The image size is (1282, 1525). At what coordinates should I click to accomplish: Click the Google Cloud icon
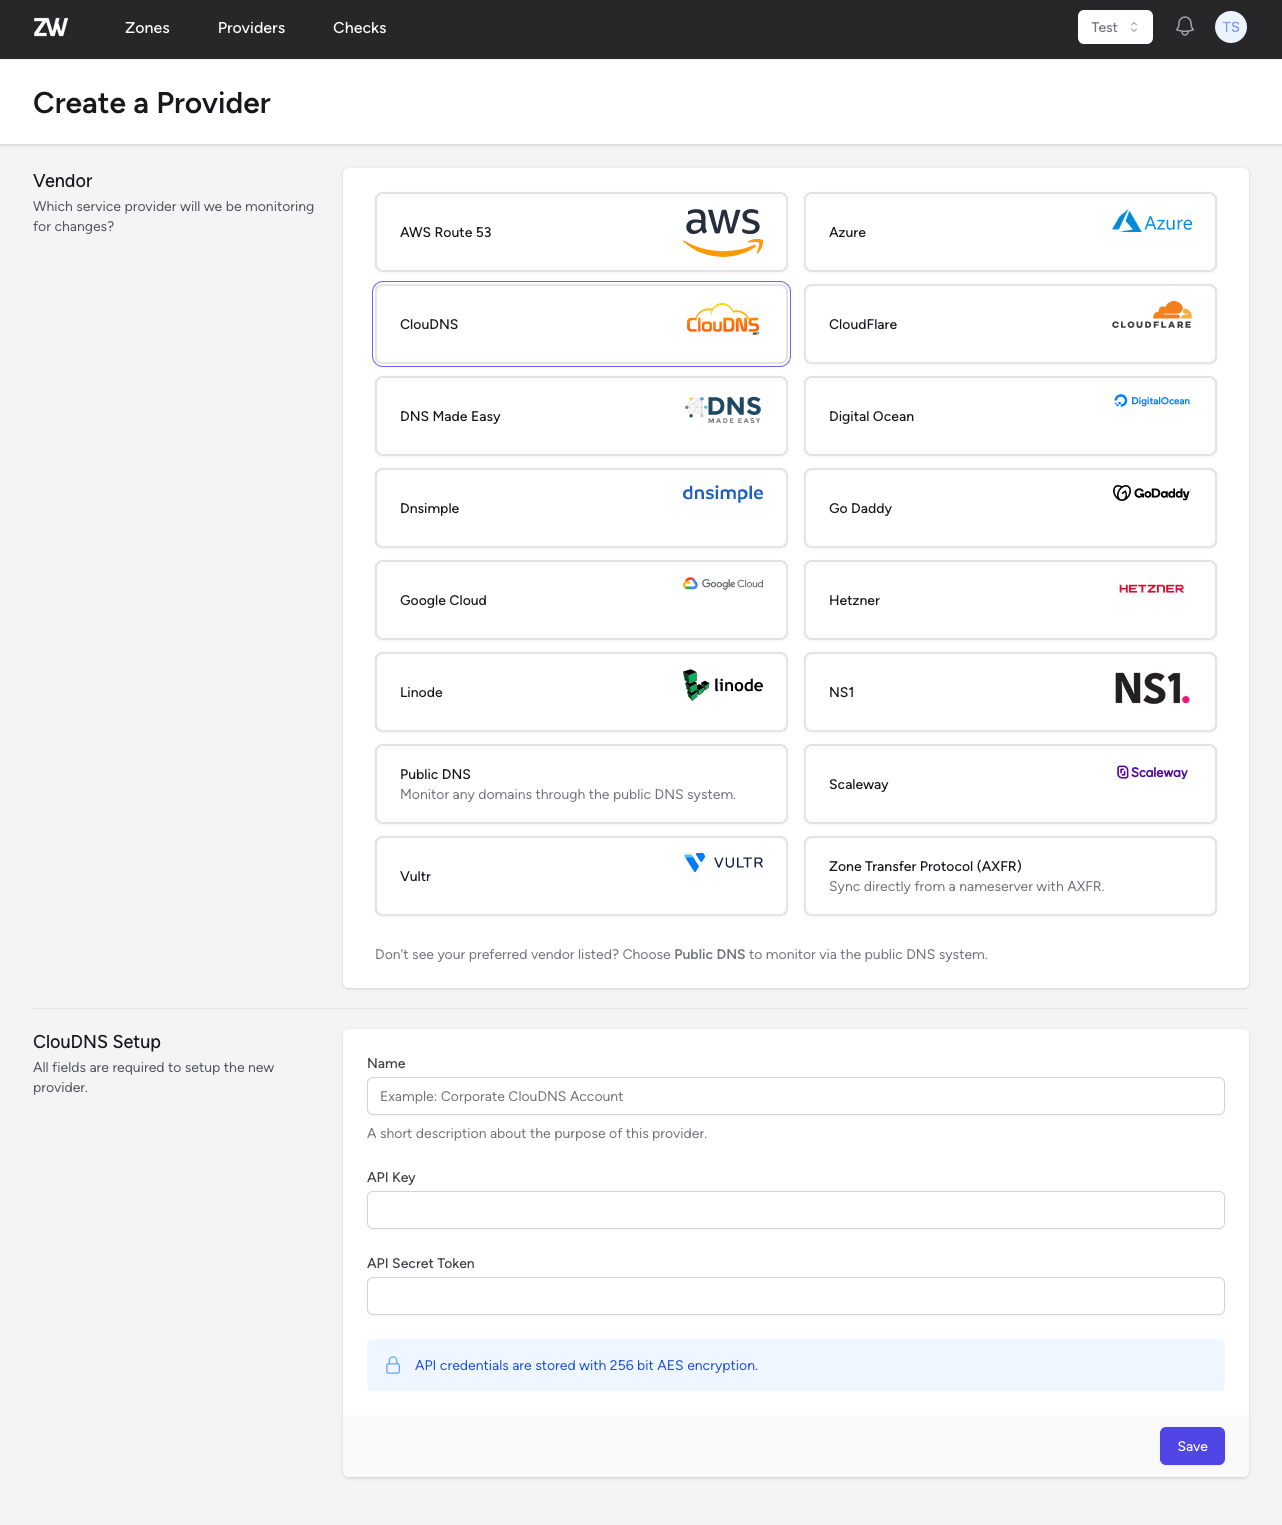tap(690, 583)
